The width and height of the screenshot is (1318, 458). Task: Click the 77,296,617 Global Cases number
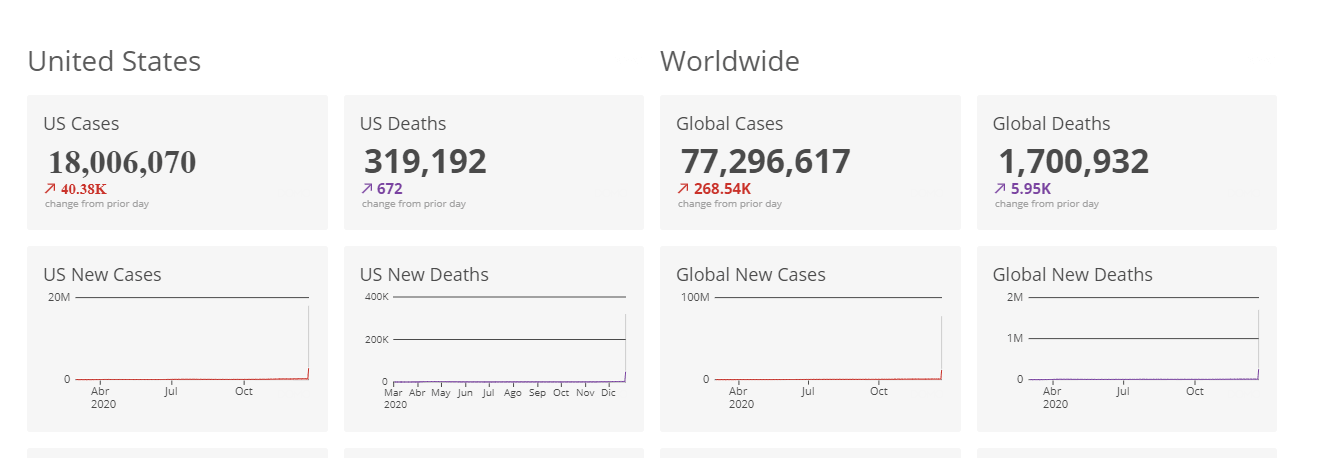tap(765, 161)
